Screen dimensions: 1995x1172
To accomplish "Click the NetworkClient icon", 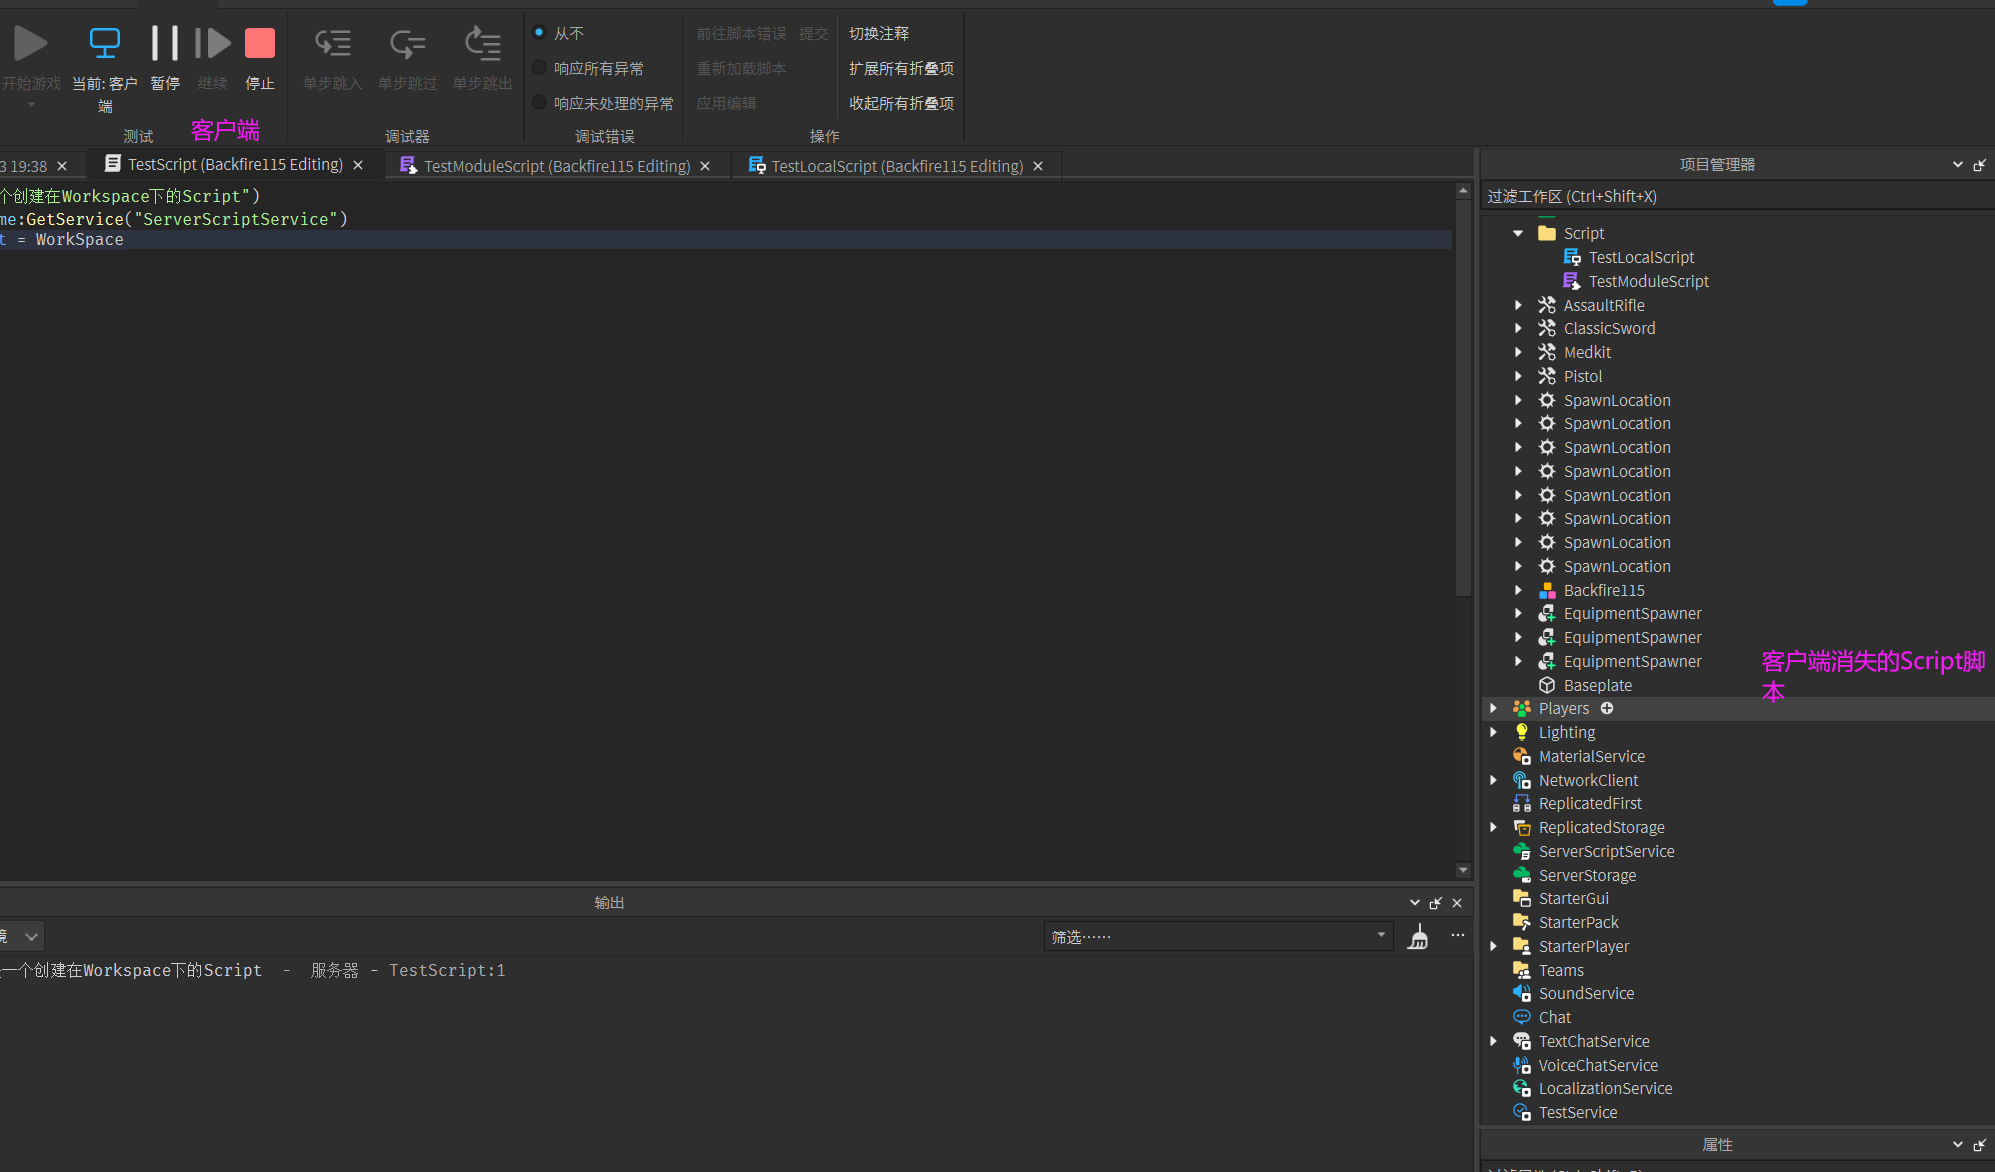I will 1522,780.
